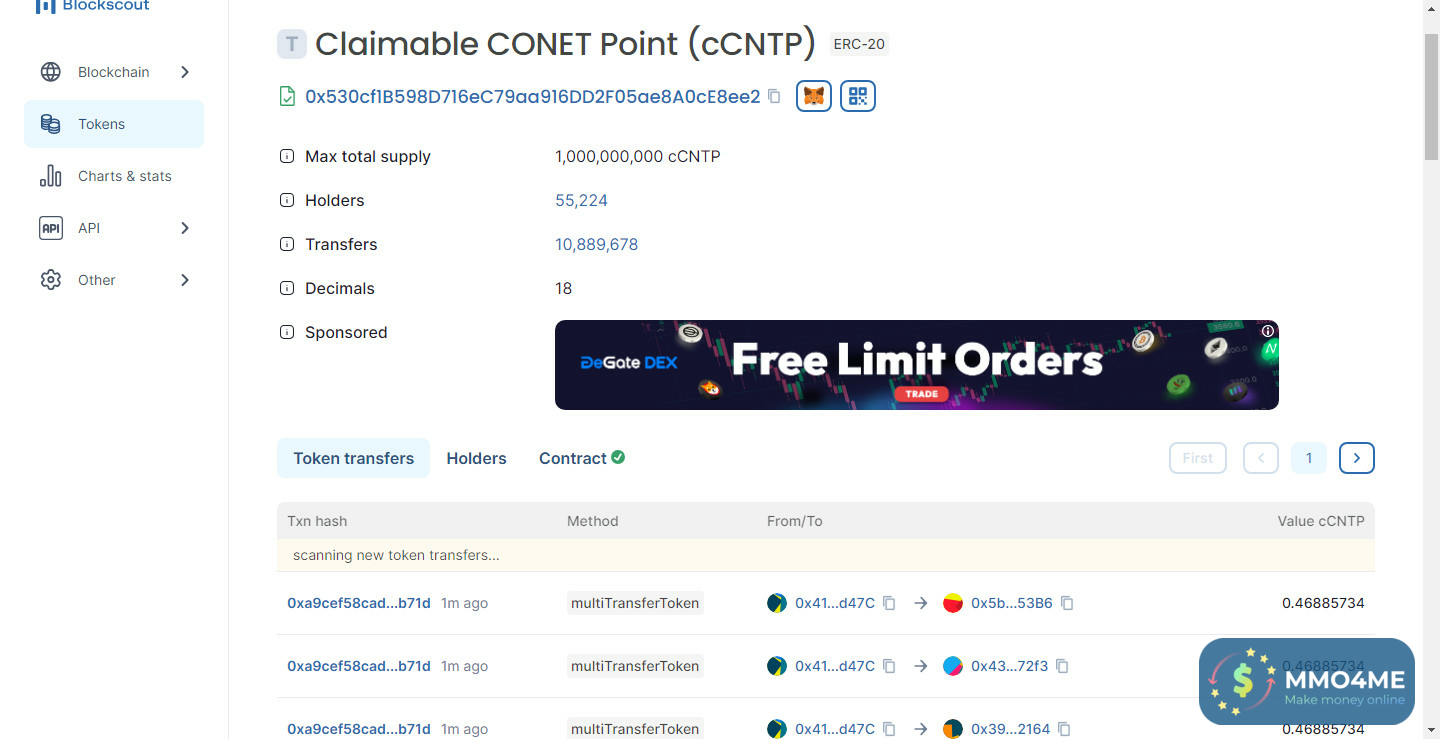Click identicon of address 0x5b...53B6
The height and width of the screenshot is (739, 1440).
click(953, 603)
